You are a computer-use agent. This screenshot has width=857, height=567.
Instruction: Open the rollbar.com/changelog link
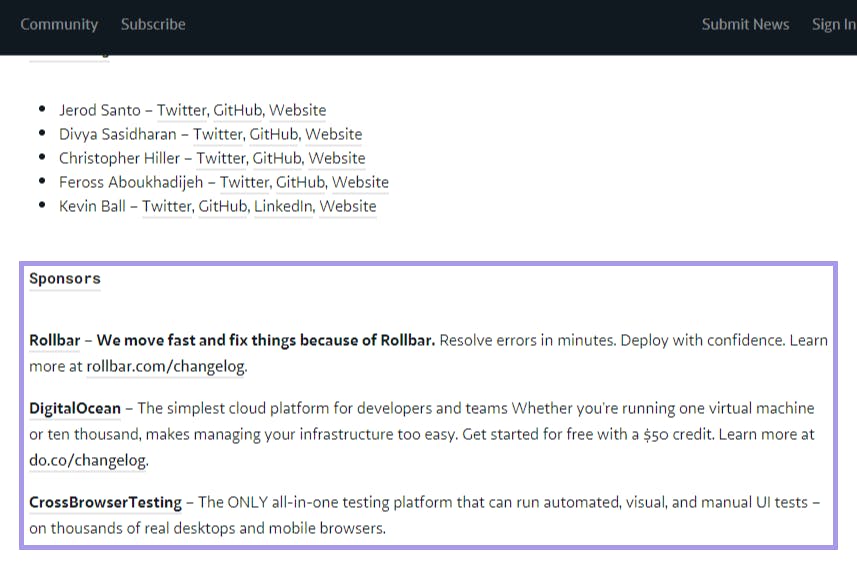pos(166,366)
